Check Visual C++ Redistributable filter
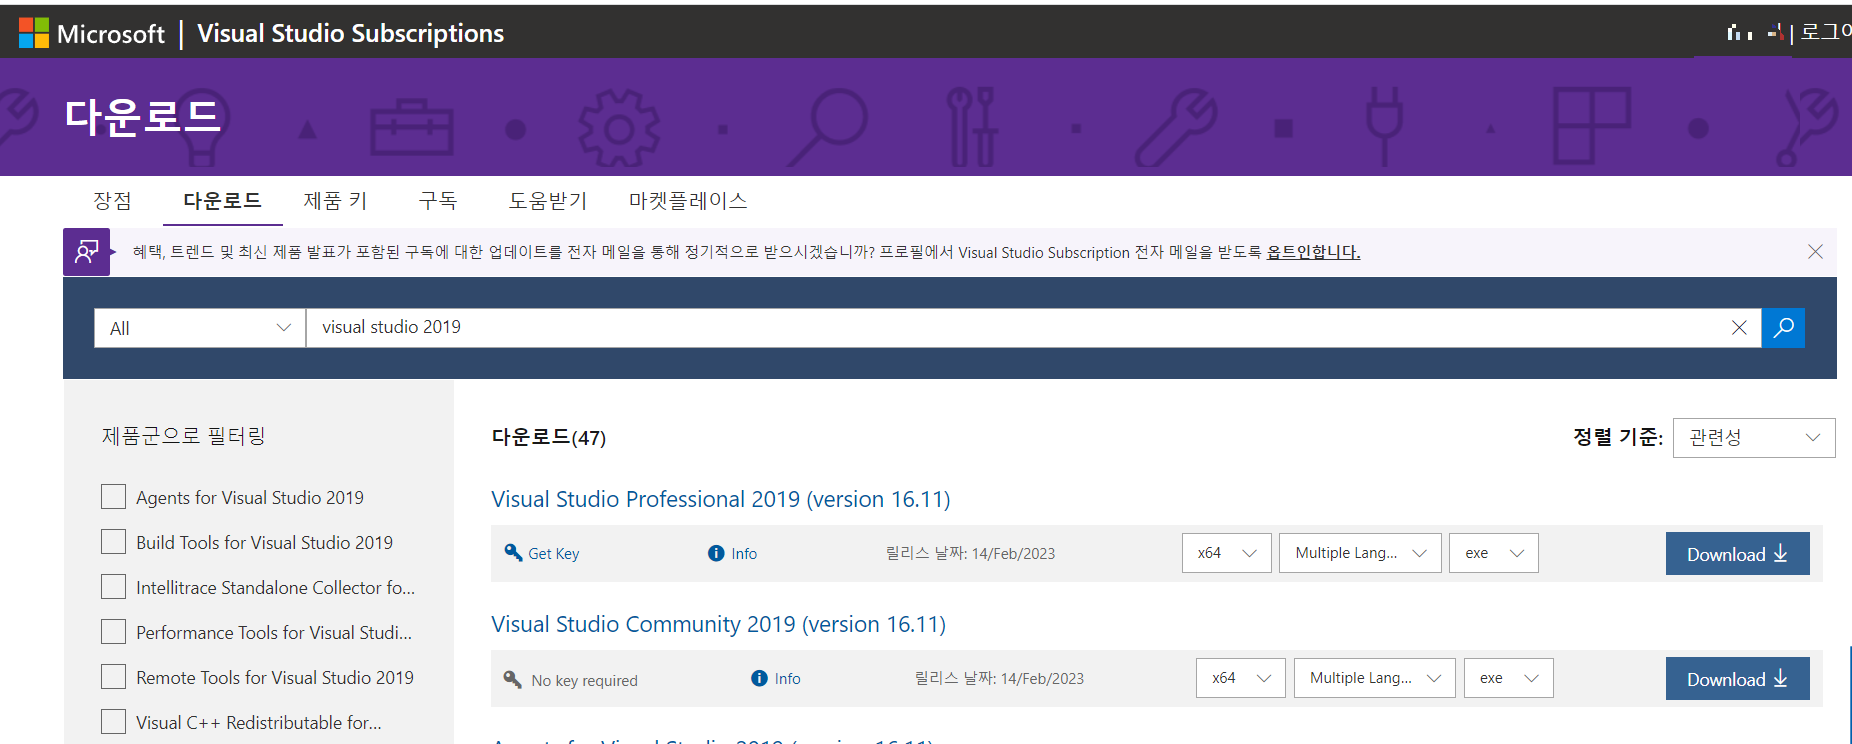This screenshot has height=744, width=1852. tap(114, 722)
